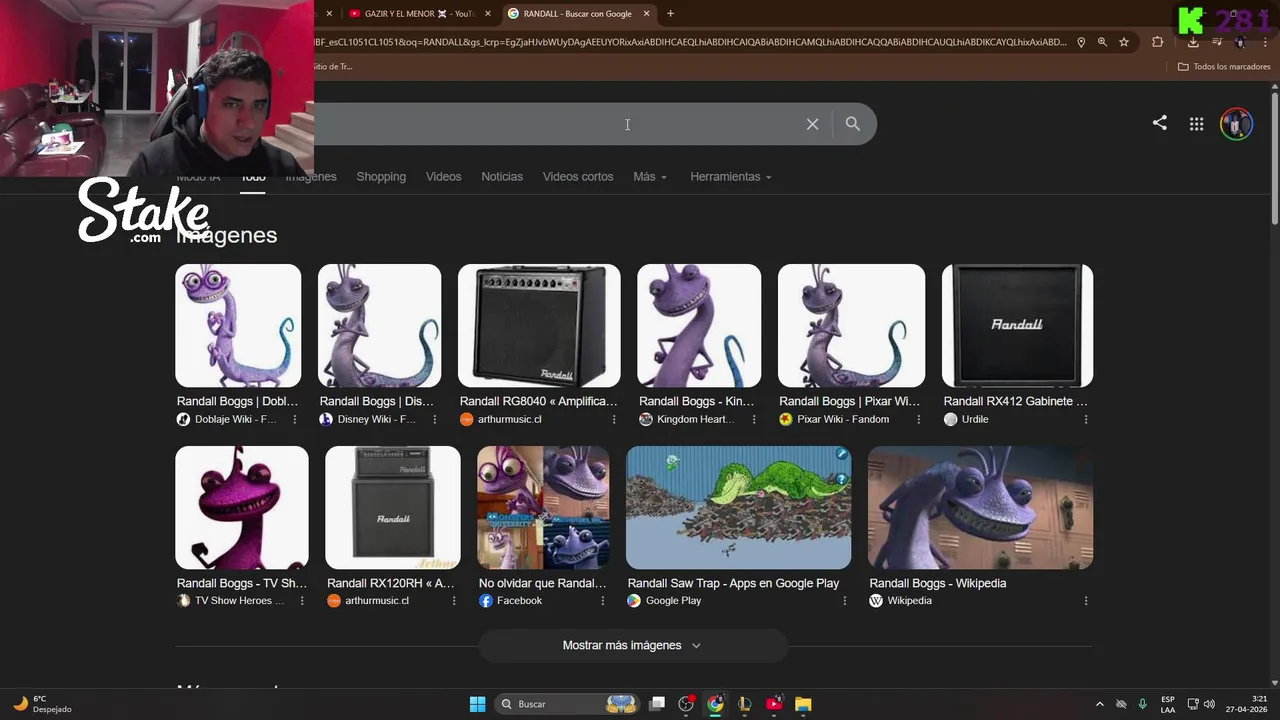This screenshot has width=1280, height=720.
Task: Click the share icon on Google results page
Action: tap(1159, 123)
